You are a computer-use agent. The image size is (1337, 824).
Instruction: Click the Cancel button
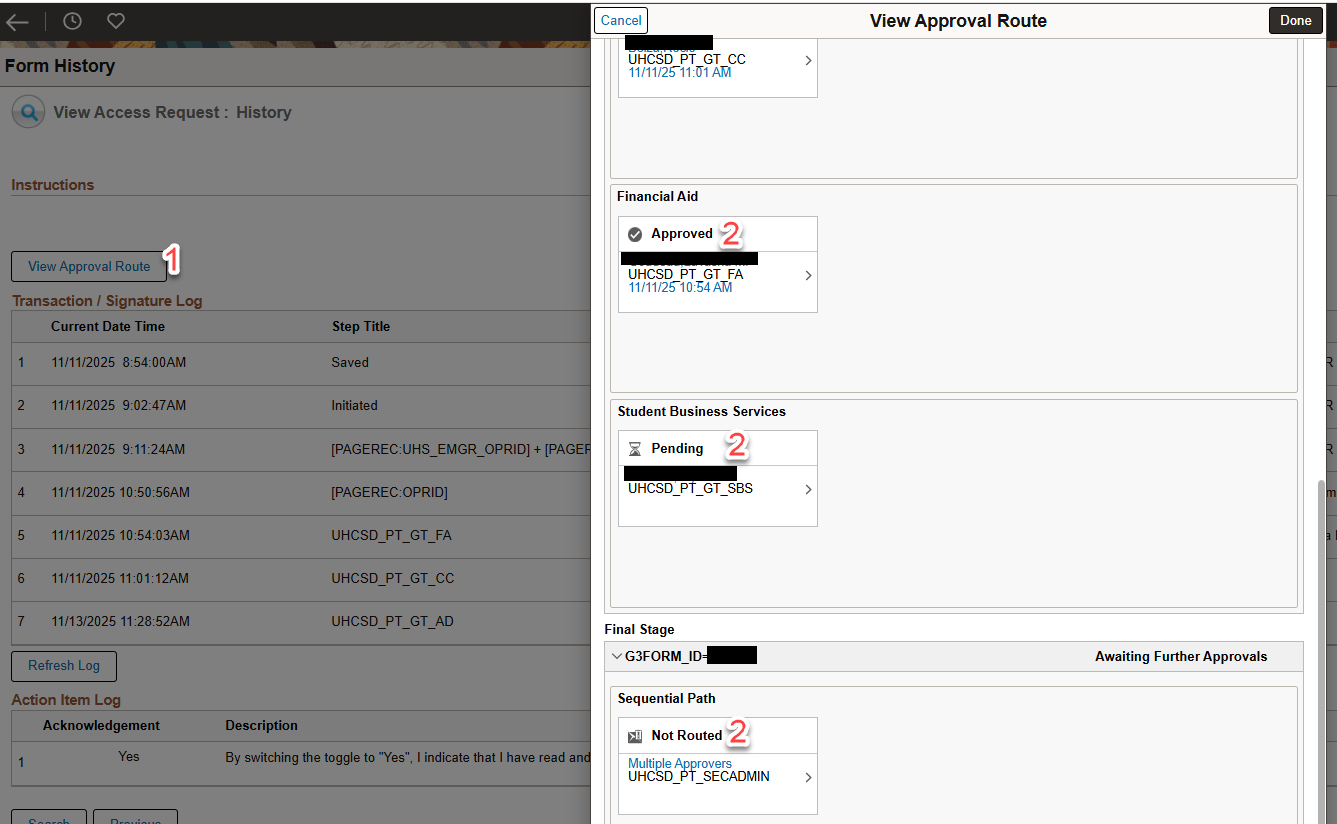click(620, 20)
